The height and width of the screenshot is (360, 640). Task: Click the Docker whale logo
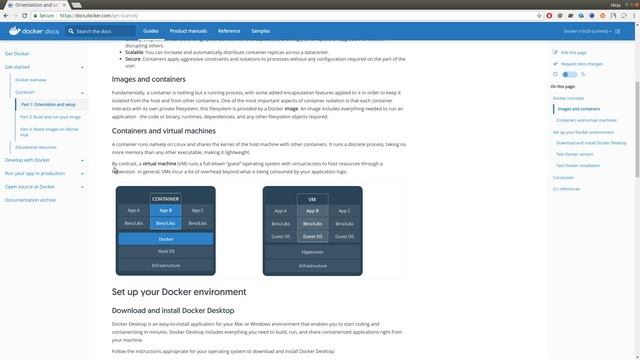[x=15, y=31]
